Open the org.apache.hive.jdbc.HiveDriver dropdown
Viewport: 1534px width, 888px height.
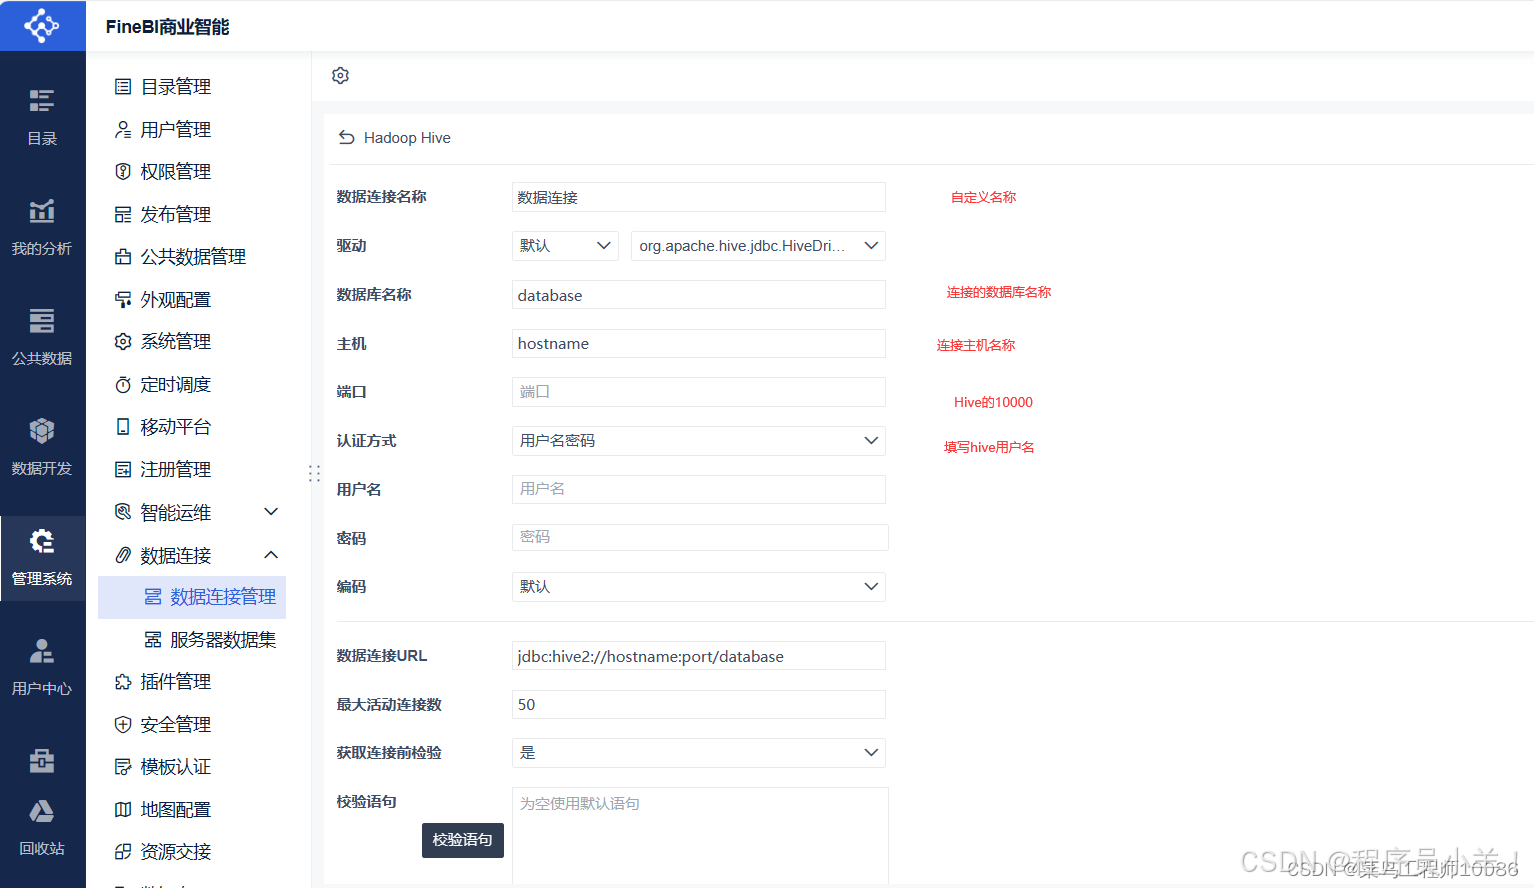(x=758, y=246)
